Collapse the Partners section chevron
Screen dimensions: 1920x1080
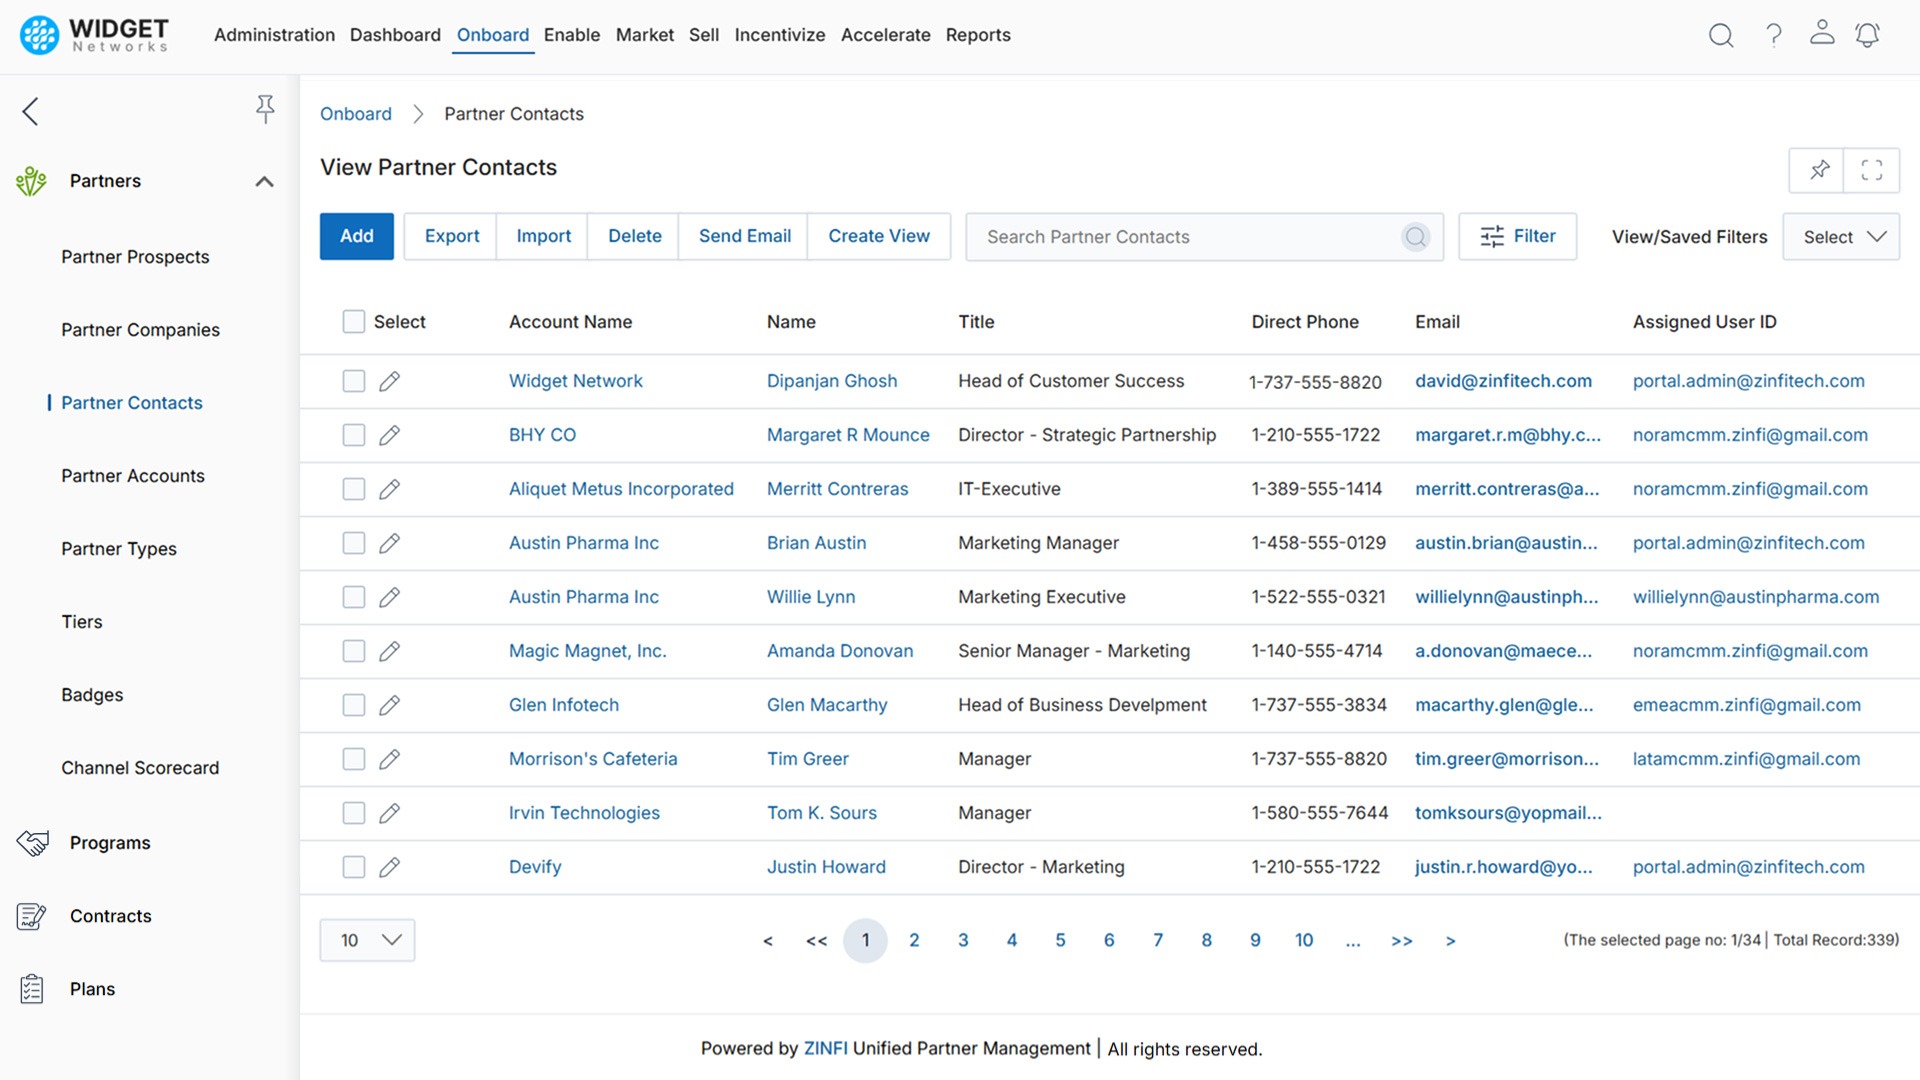pyautogui.click(x=264, y=181)
